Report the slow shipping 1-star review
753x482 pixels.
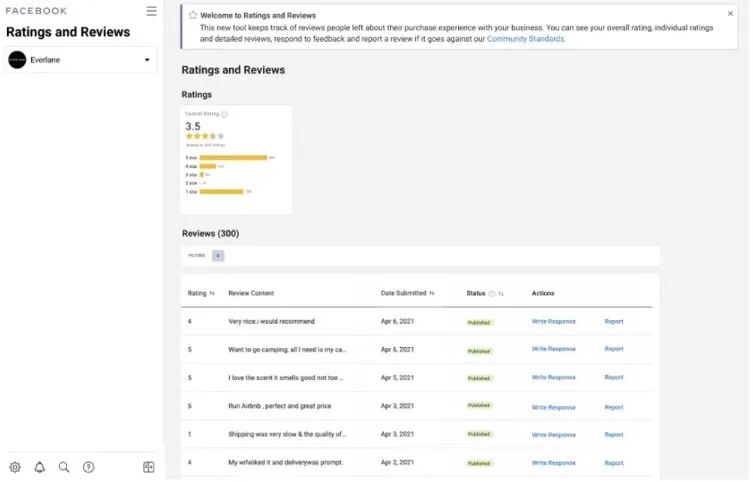pos(613,434)
